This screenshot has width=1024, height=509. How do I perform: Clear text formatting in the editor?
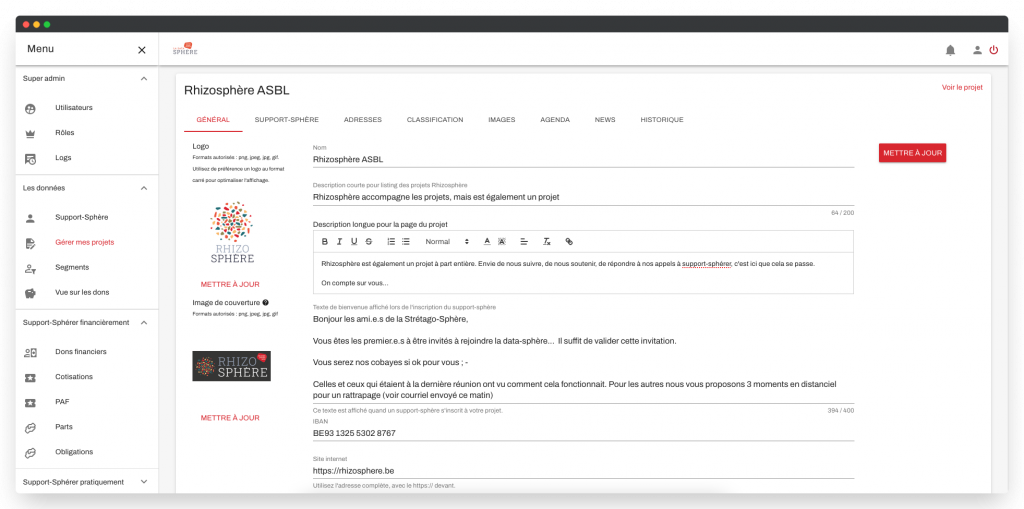click(x=547, y=241)
